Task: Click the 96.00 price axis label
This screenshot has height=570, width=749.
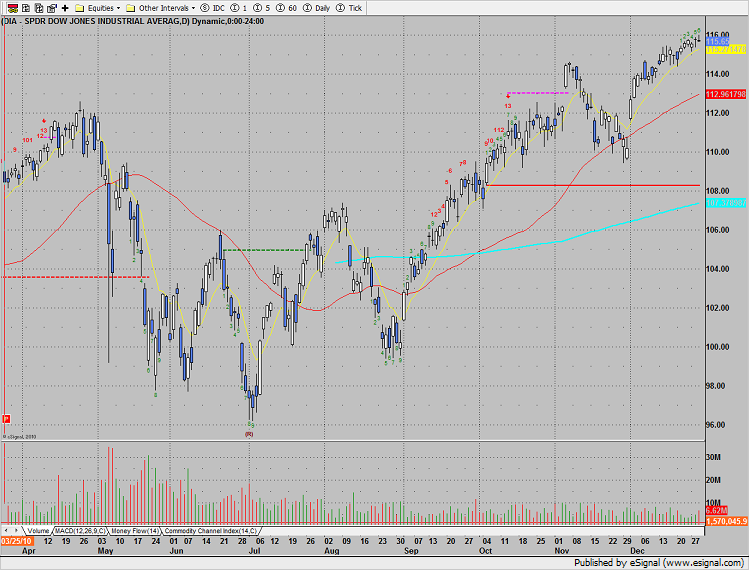Action: pyautogui.click(x=717, y=425)
